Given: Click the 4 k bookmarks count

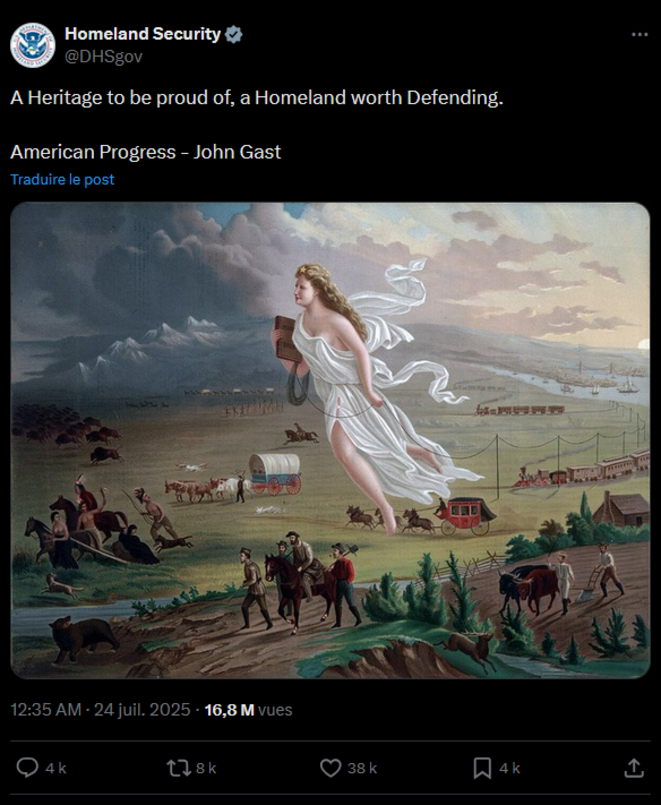Looking at the screenshot, I should pyautogui.click(x=510, y=768).
